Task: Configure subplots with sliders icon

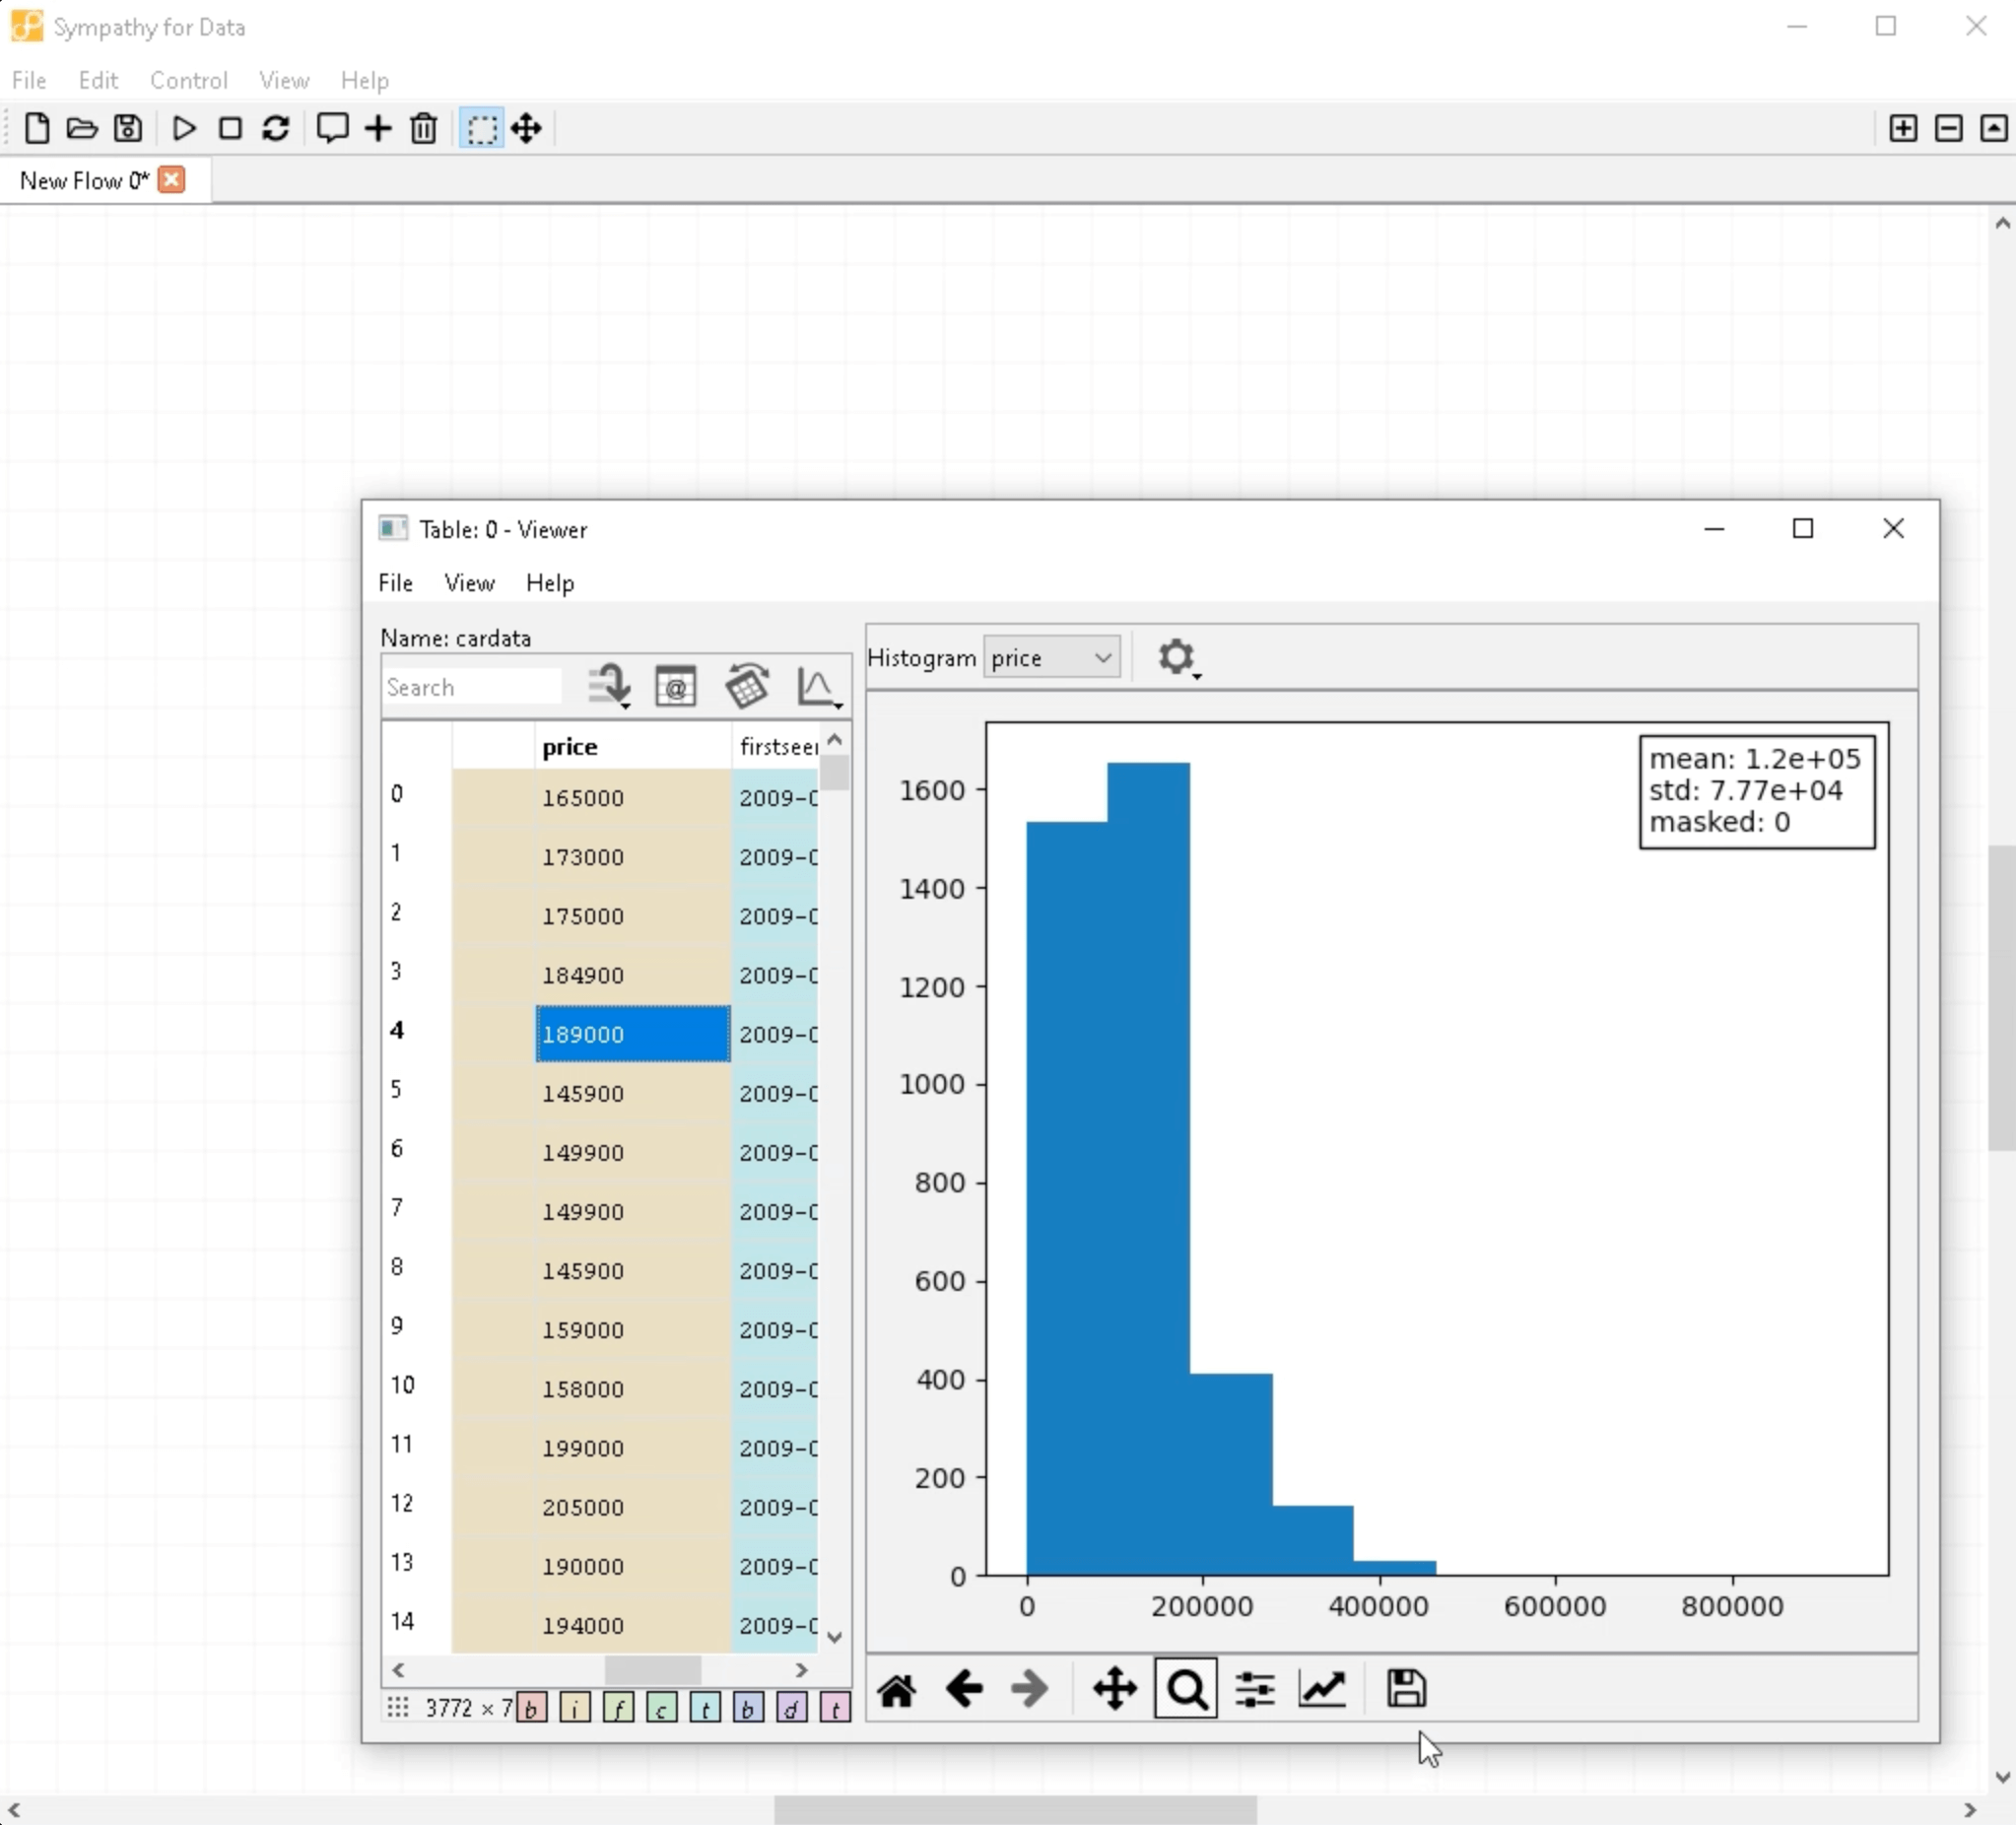Action: click(1254, 1690)
